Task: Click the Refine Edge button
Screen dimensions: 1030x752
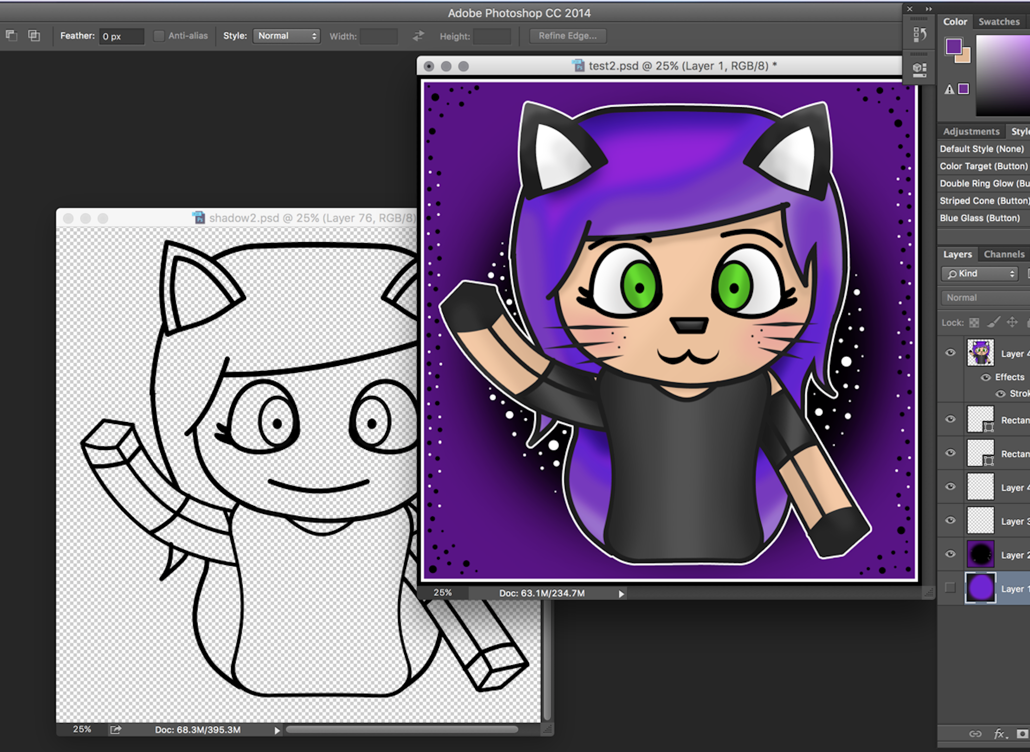Action: coord(567,36)
